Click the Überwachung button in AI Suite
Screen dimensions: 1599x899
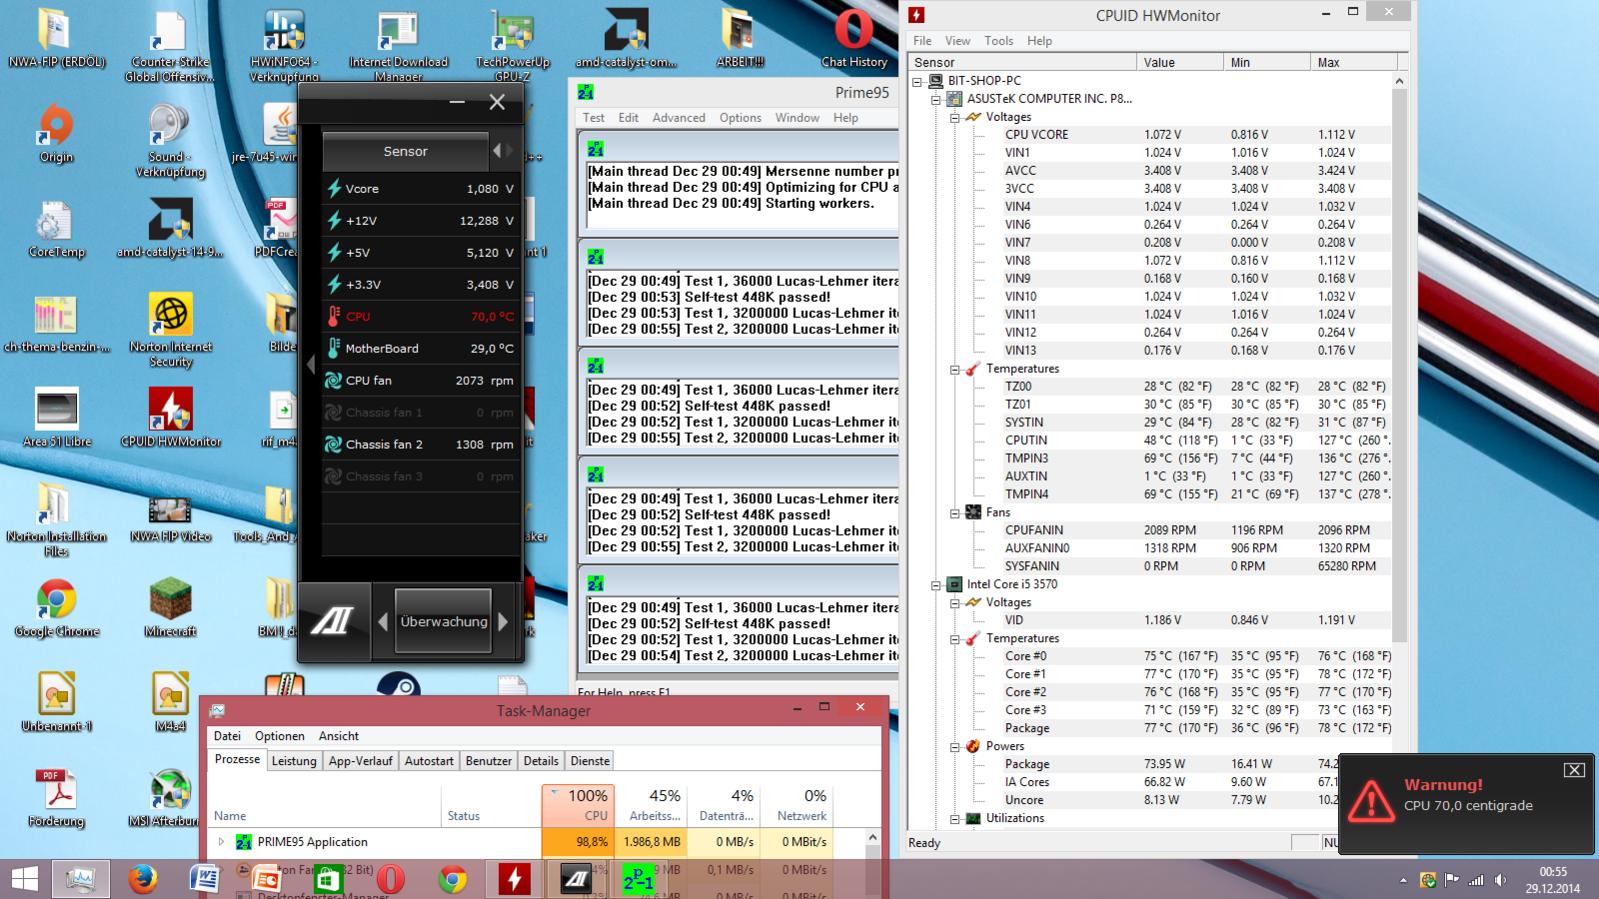tap(443, 621)
